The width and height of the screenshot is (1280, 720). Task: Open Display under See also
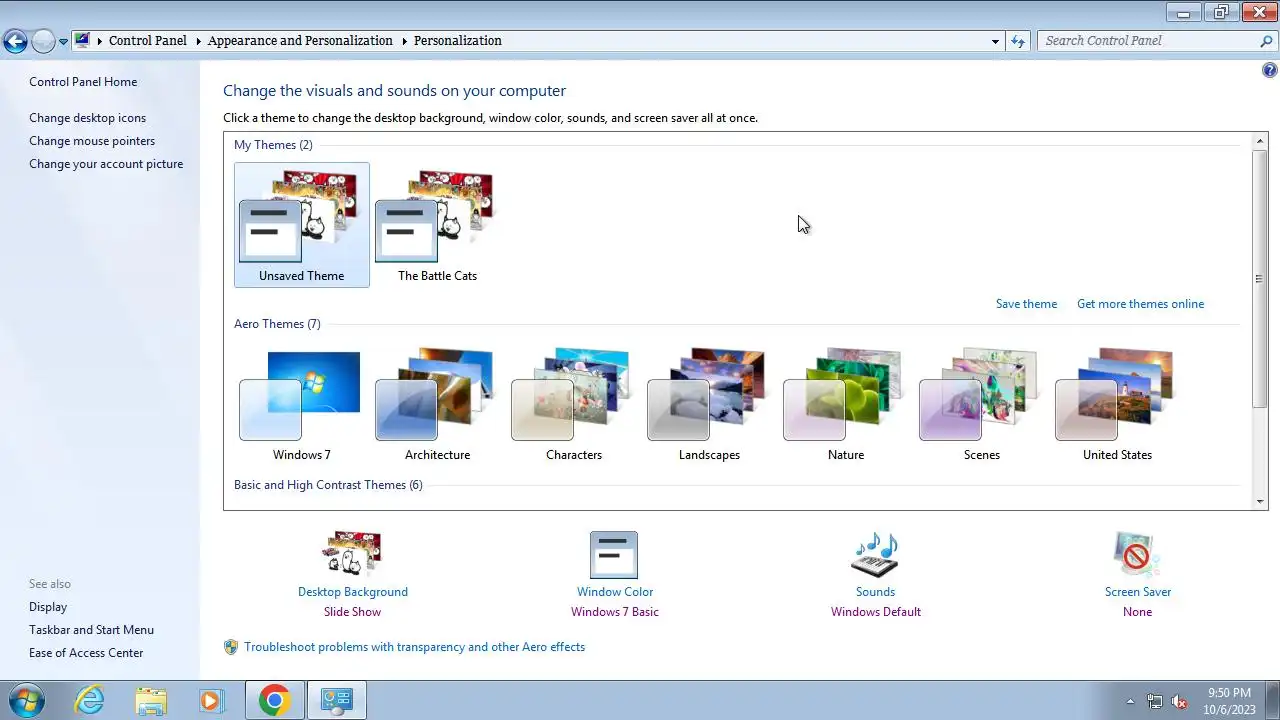pos(48,607)
